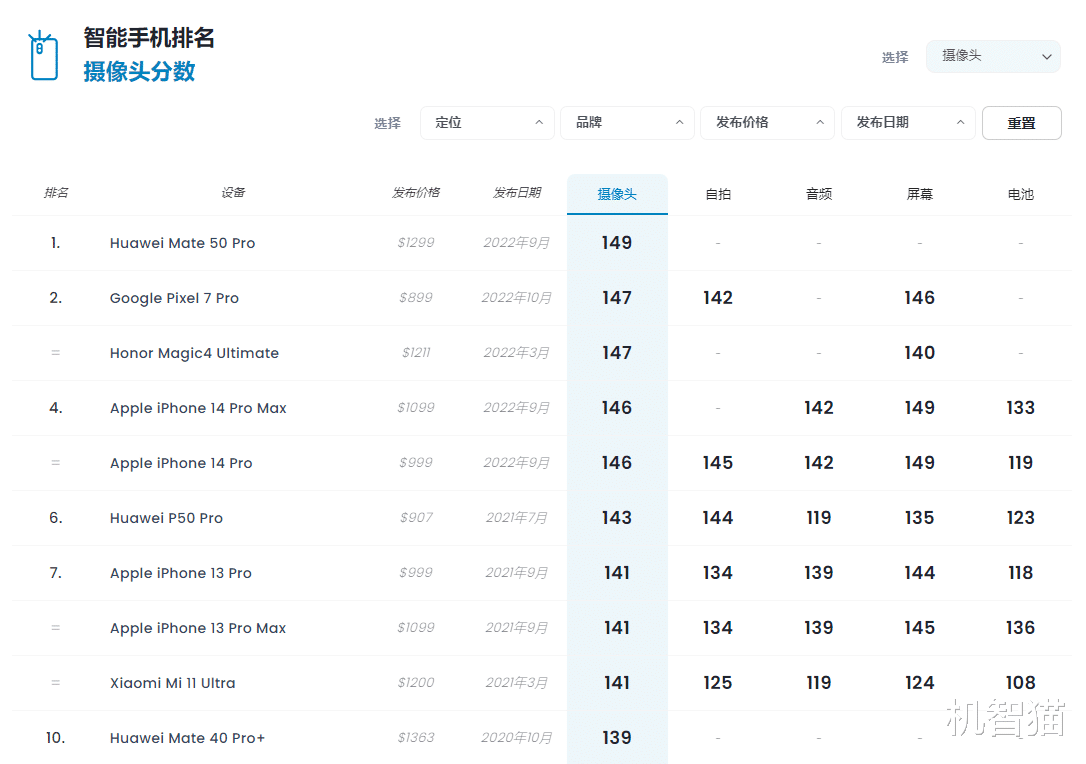Click the 发布价格 column header
Viewport: 1086px width, 764px height.
coord(416,193)
